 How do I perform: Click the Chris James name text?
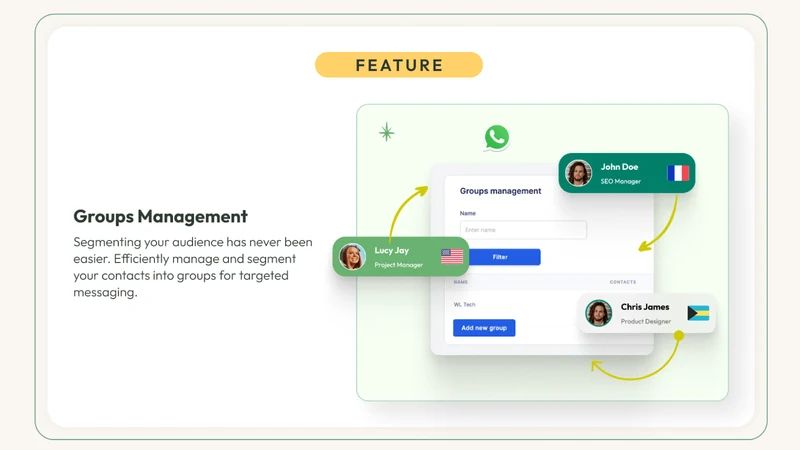pos(645,307)
